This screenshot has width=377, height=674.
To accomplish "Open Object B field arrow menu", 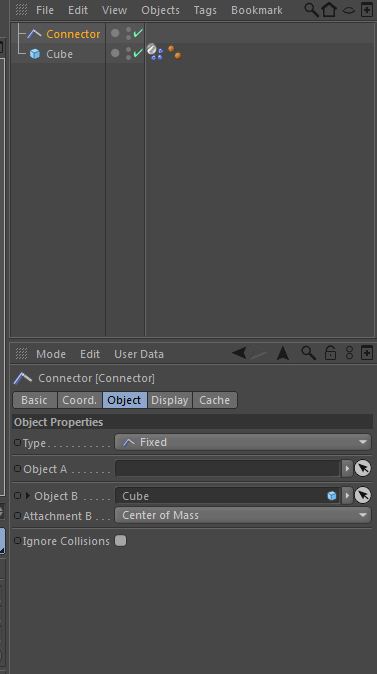I will point(347,496).
